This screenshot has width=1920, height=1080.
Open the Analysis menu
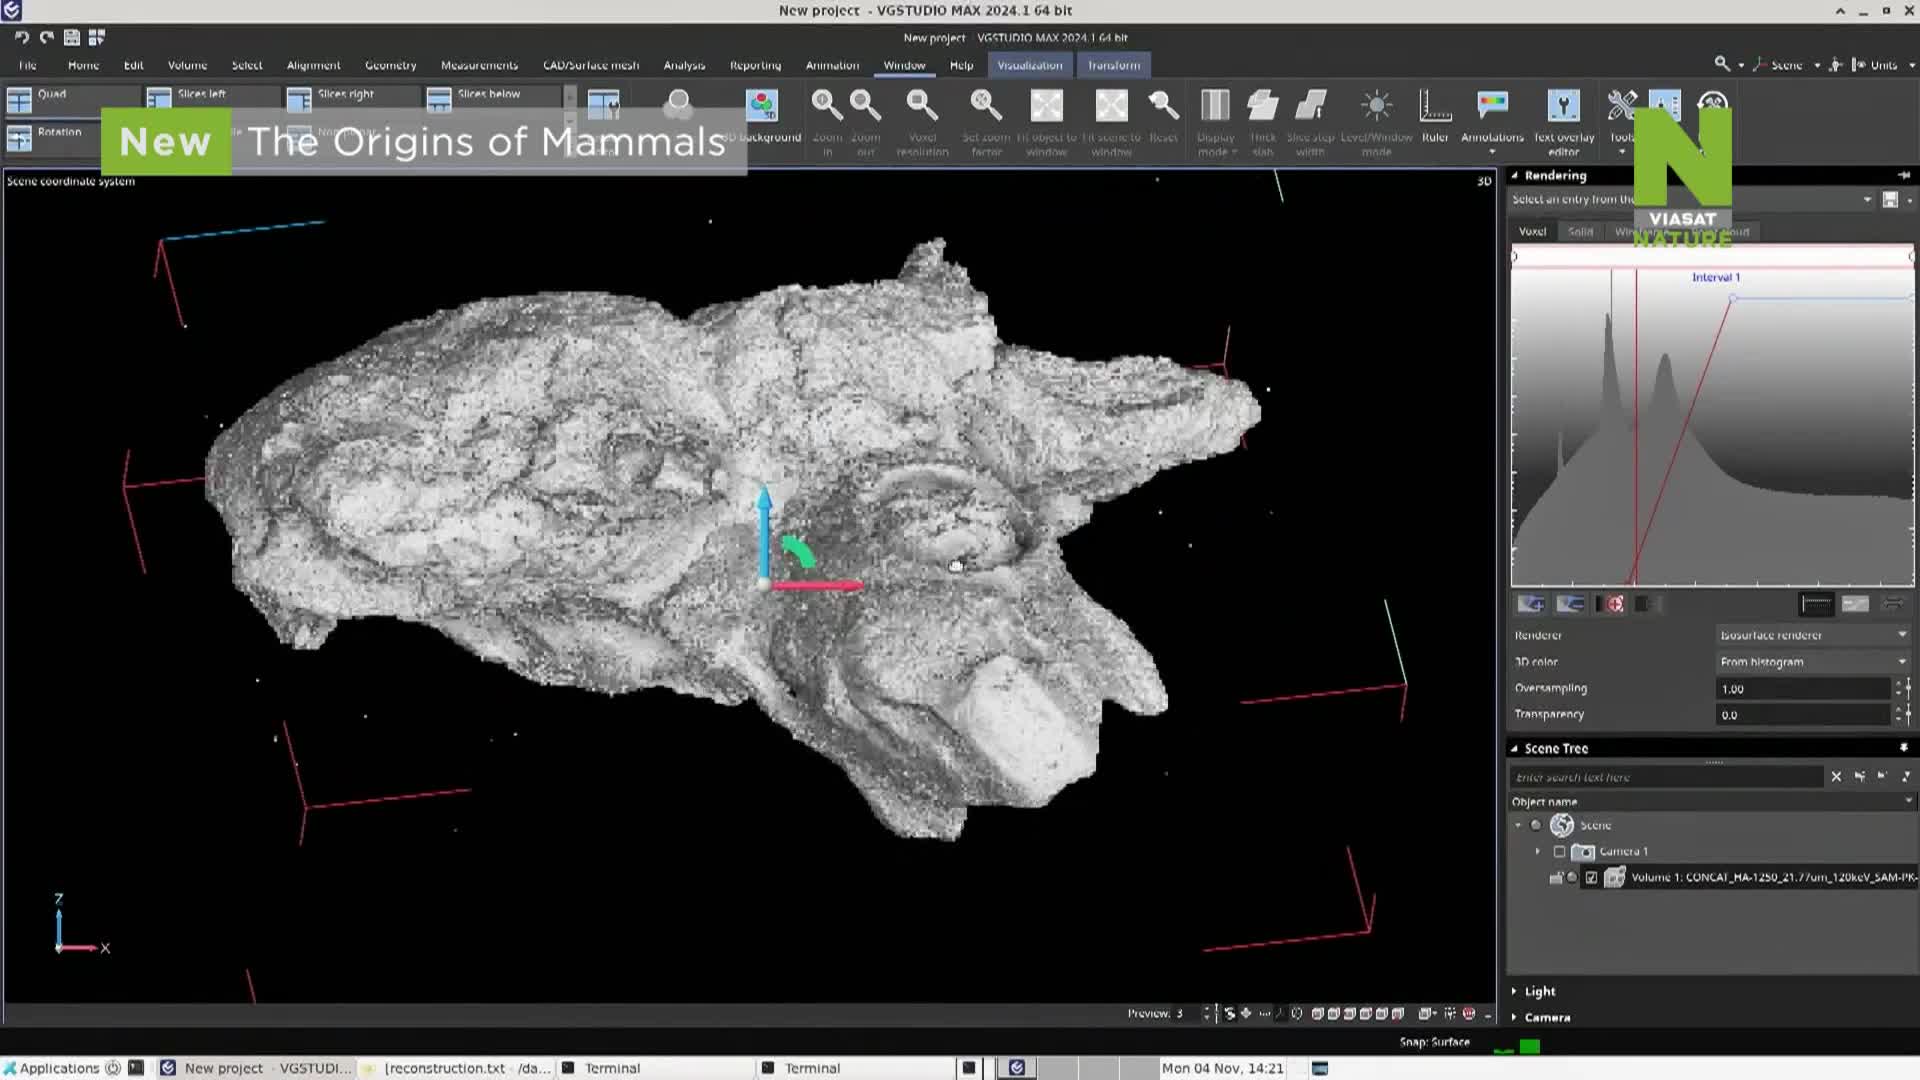tap(684, 65)
